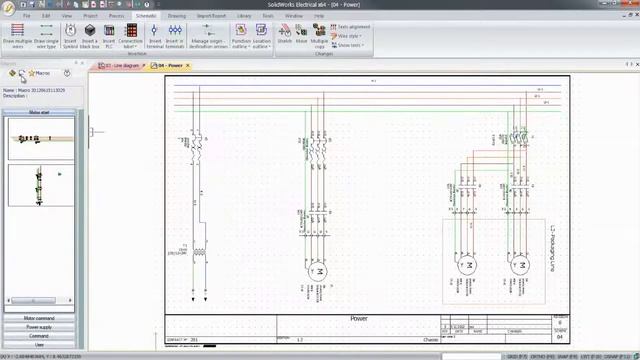Open Manage origin-destination arrows
Screen dimensions: 640x360
208,36
